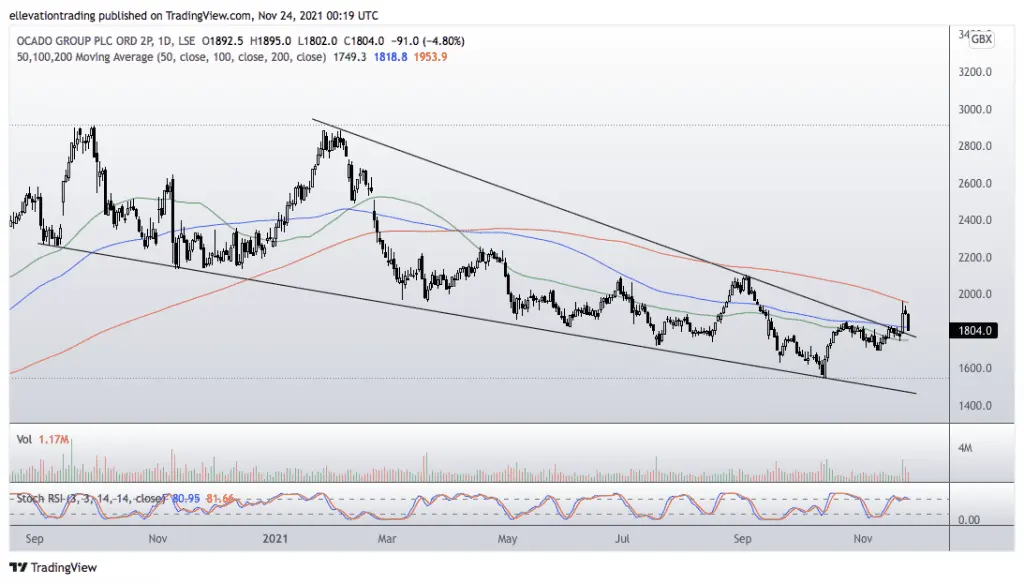Click the 50-period value 1749.3
1024x584 pixels.
(350, 57)
